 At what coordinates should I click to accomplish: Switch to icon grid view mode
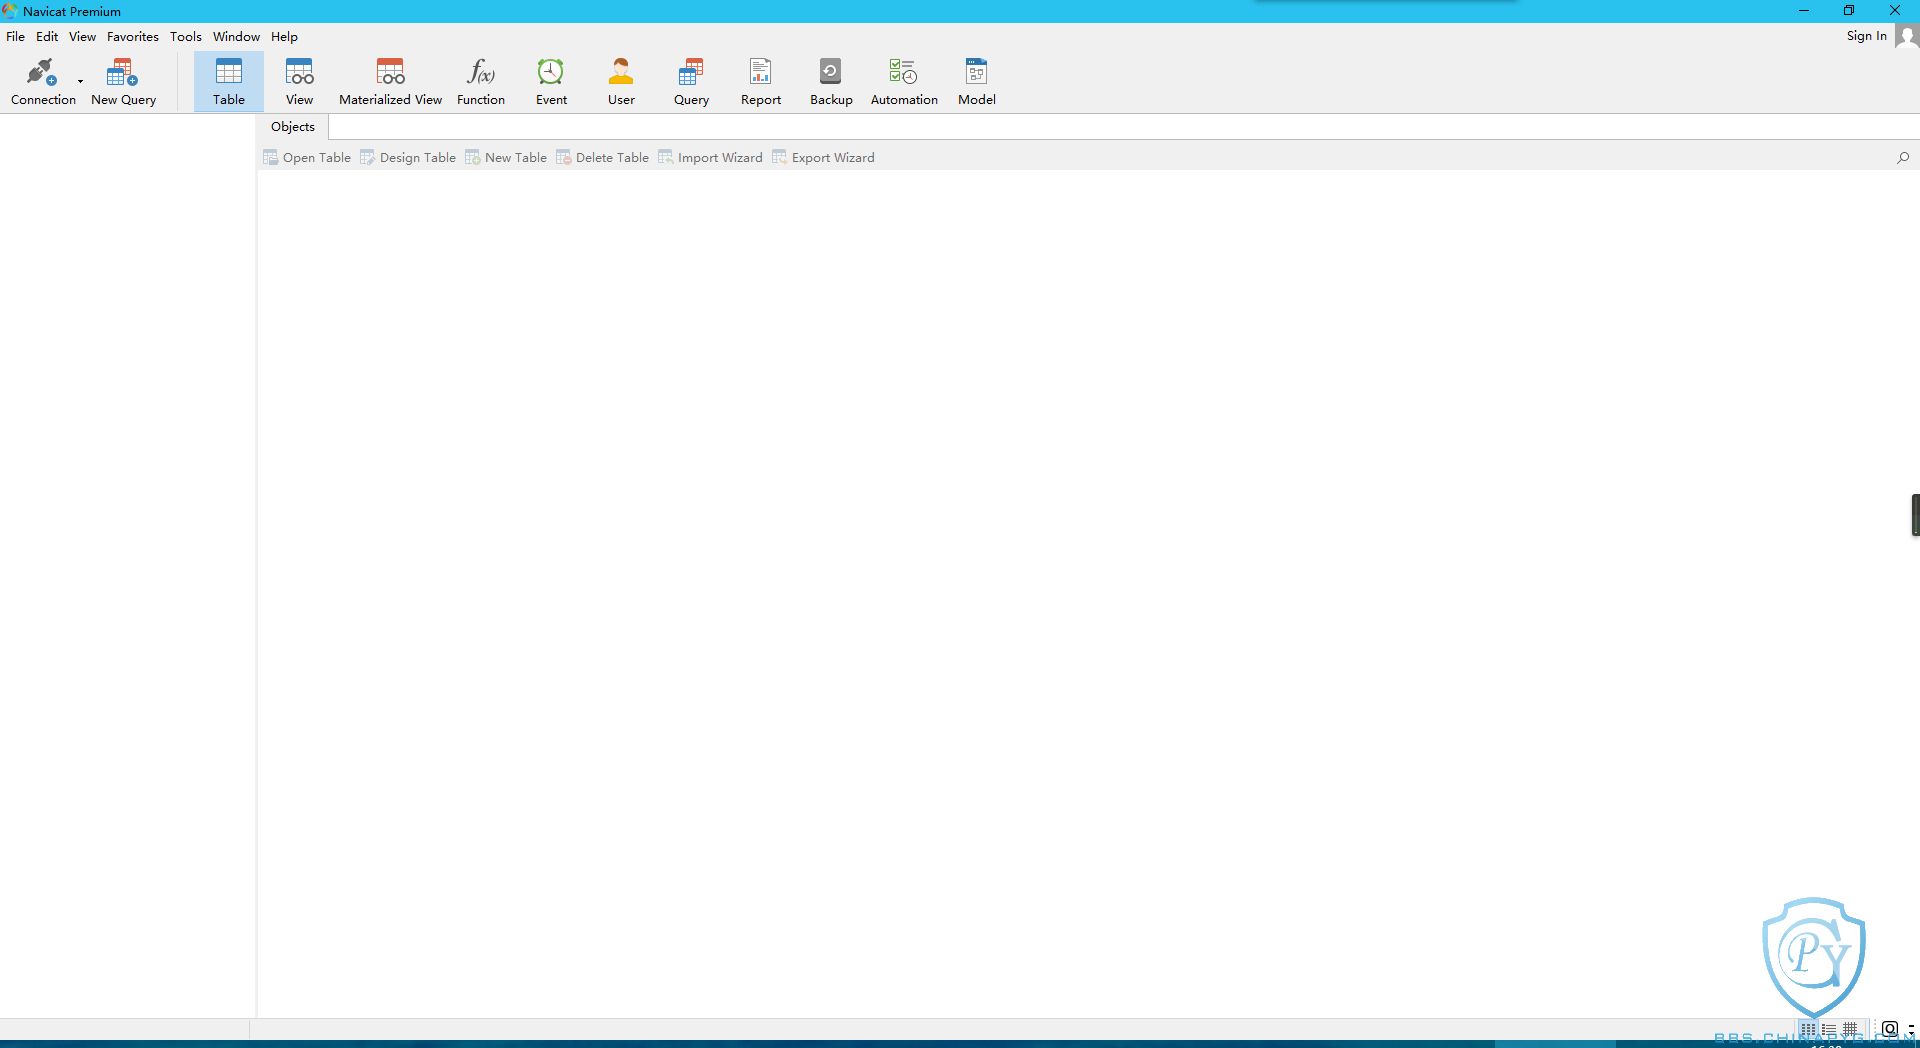tap(1808, 1028)
